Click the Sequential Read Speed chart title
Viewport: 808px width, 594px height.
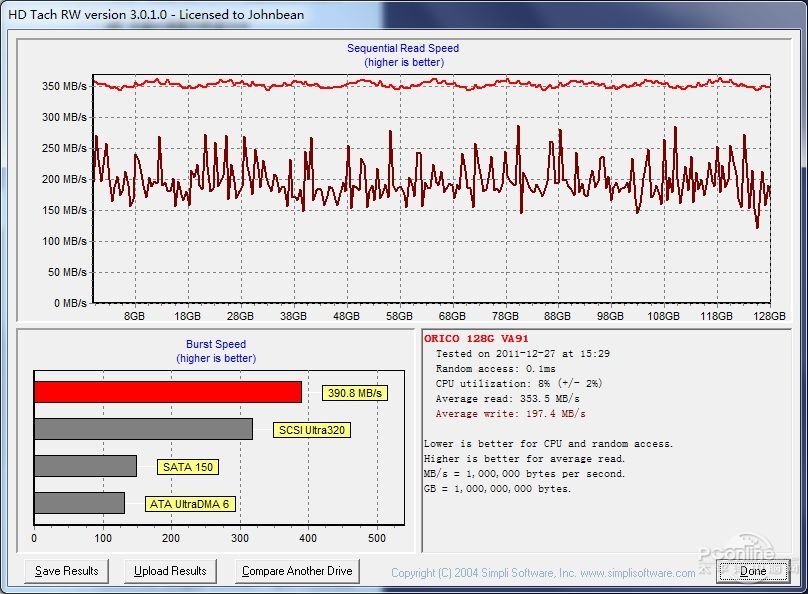point(403,48)
